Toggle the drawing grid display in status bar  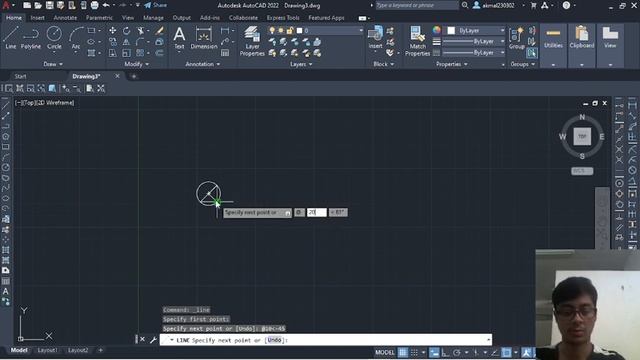(x=403, y=352)
